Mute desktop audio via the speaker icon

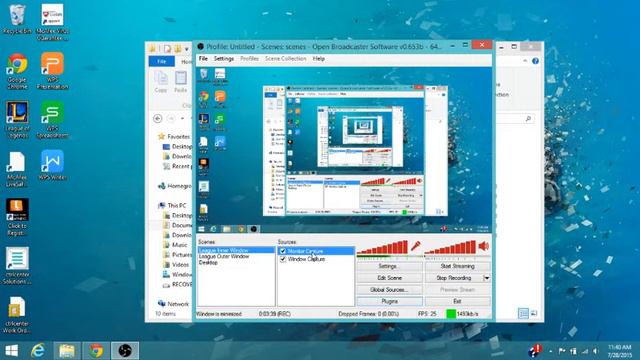484,246
